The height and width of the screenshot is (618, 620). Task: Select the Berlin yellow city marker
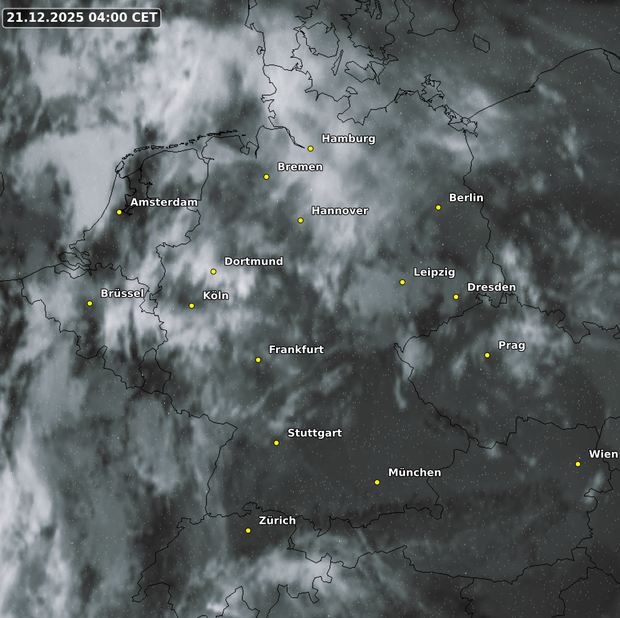pos(438,208)
